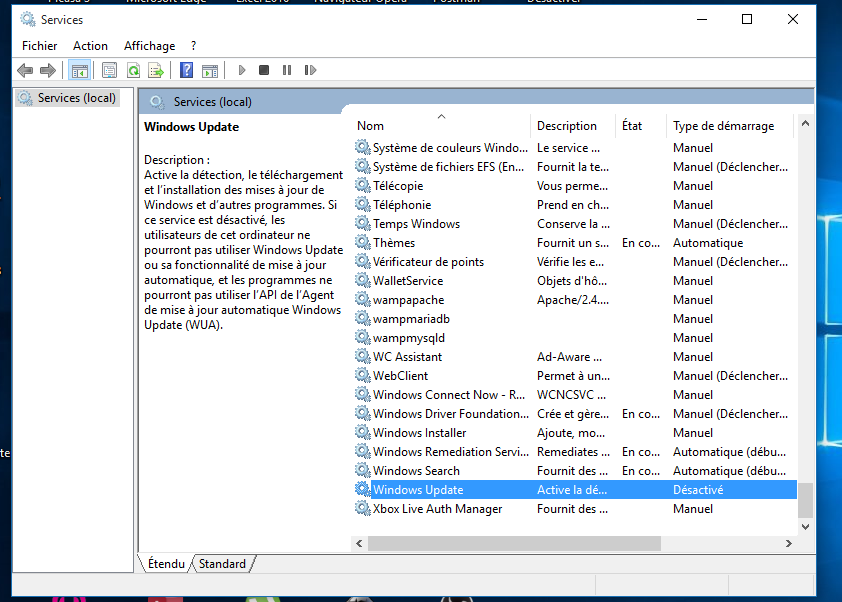Toggle the Show/Hide Console Tree icon
Image resolution: width=842 pixels, height=602 pixels.
pyautogui.click(x=79, y=70)
